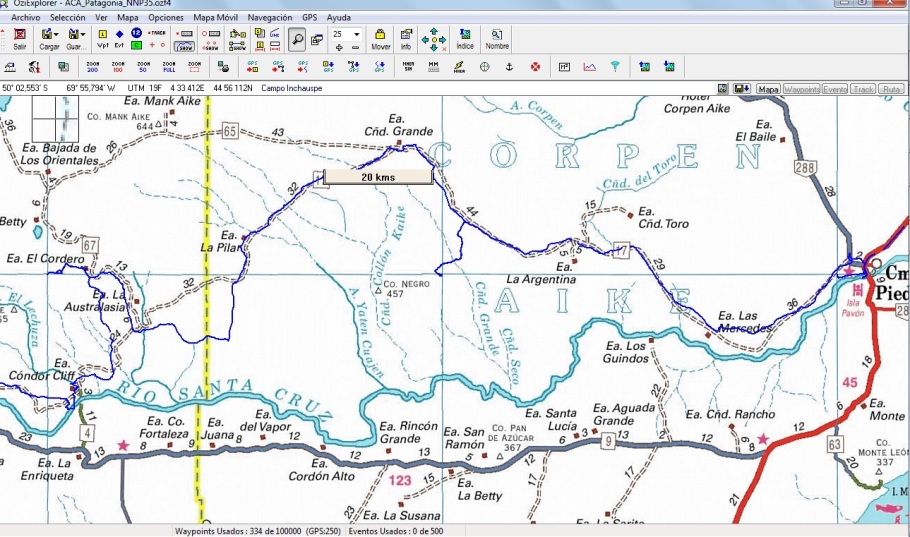Click the zoom out minus button

[355, 48]
